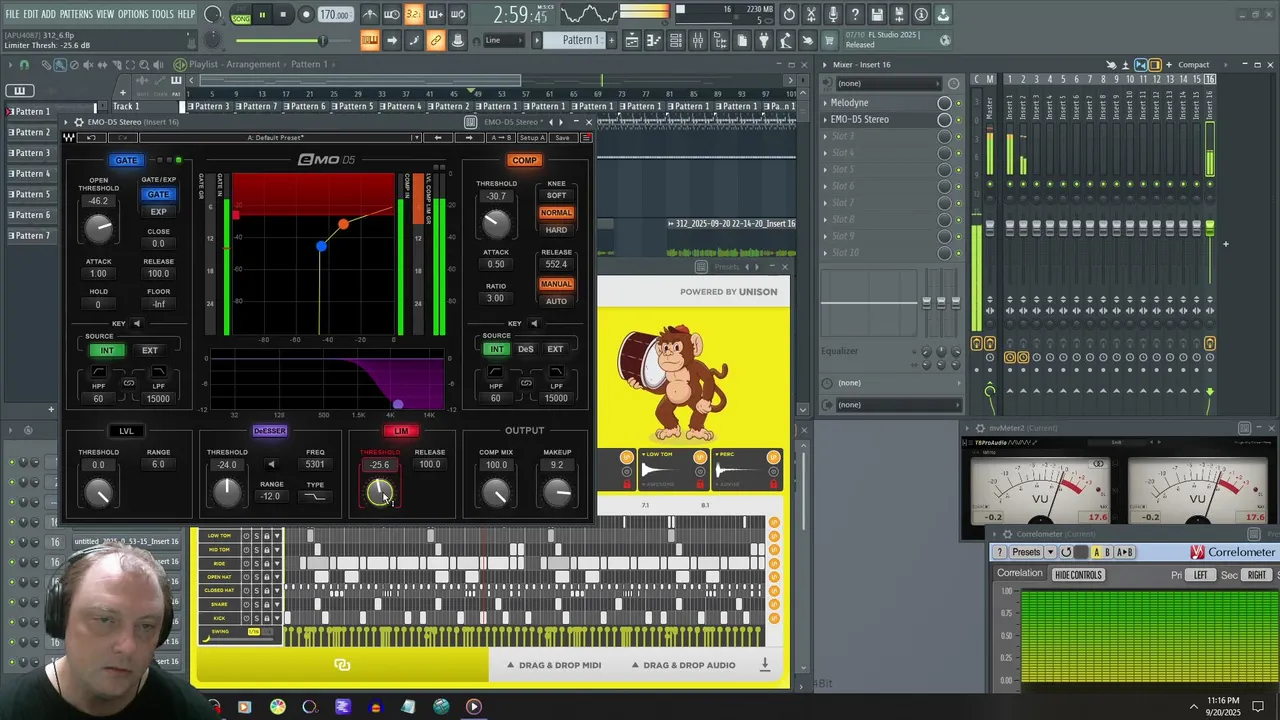Click the gate key listen speaker icon
The height and width of the screenshot is (720, 1280).
137,323
